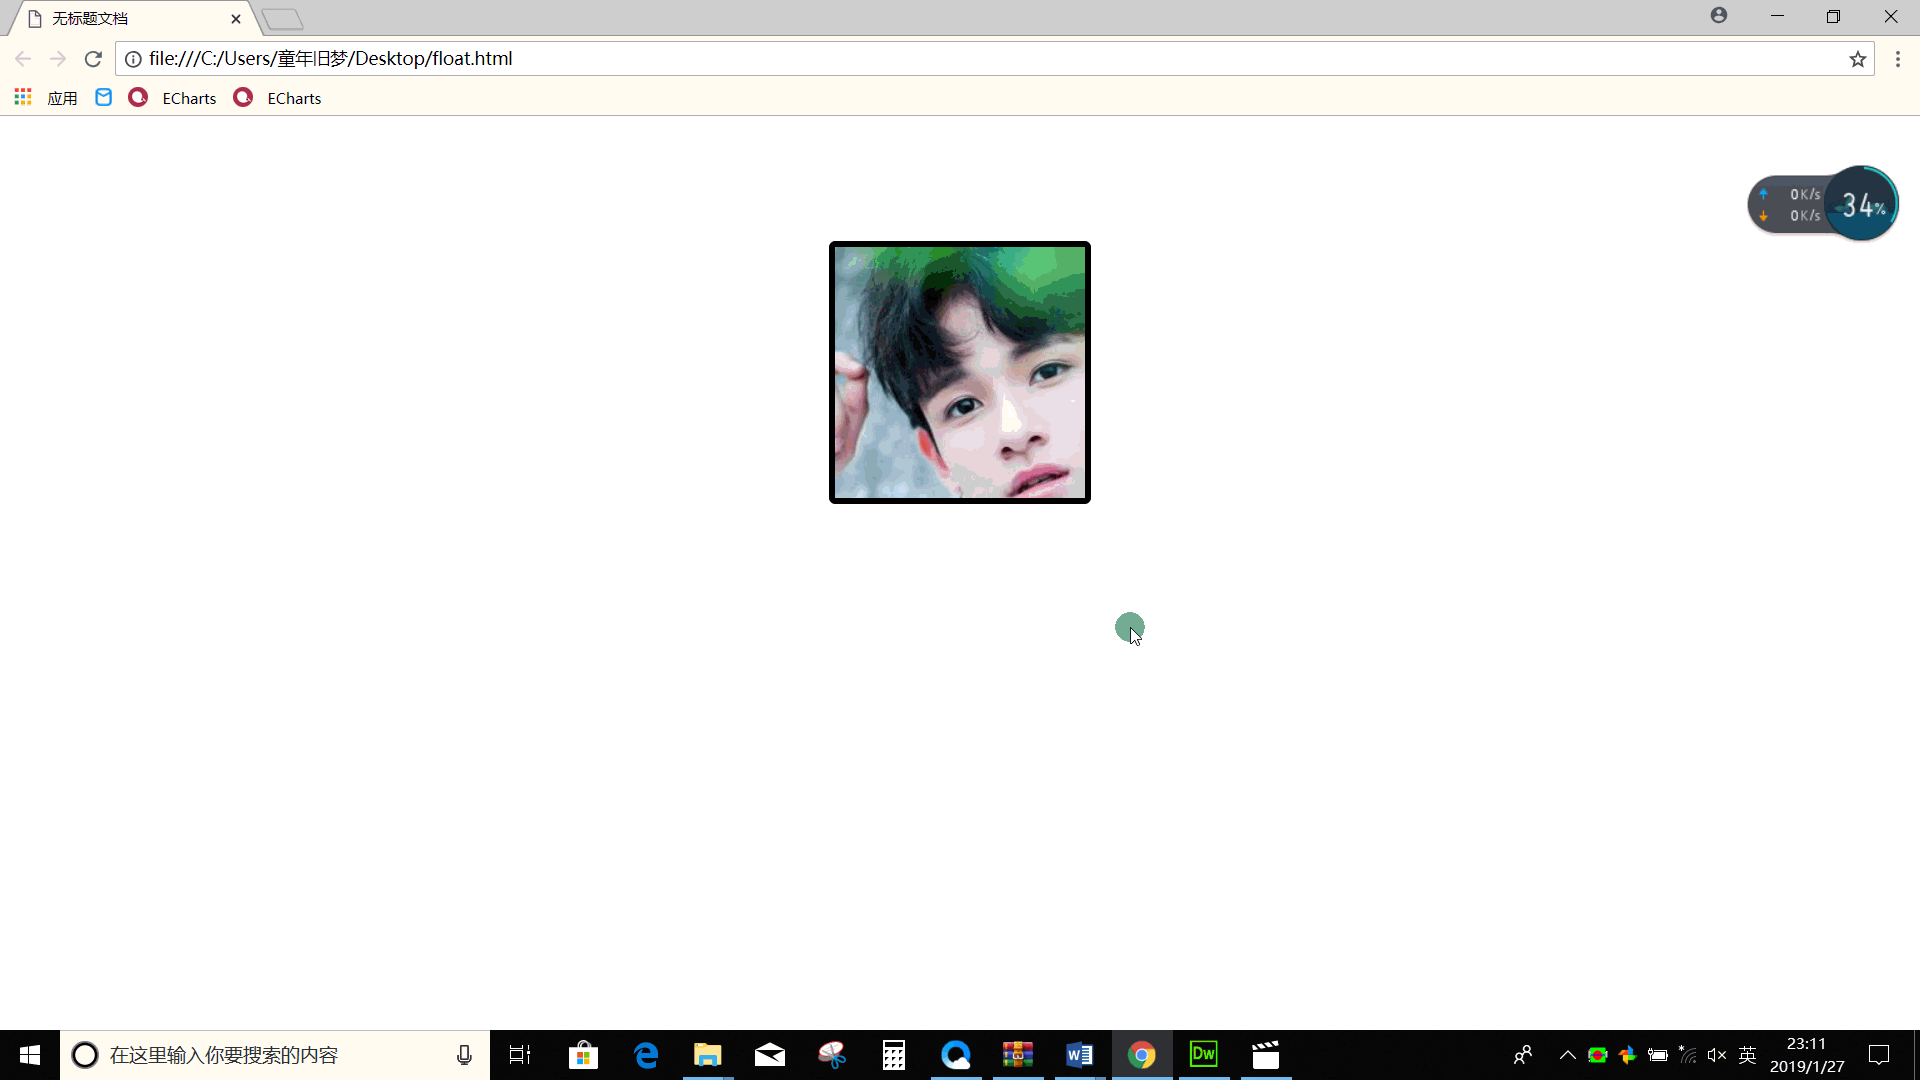
Task: Close the 无标题文档 tab
Action: point(236,19)
